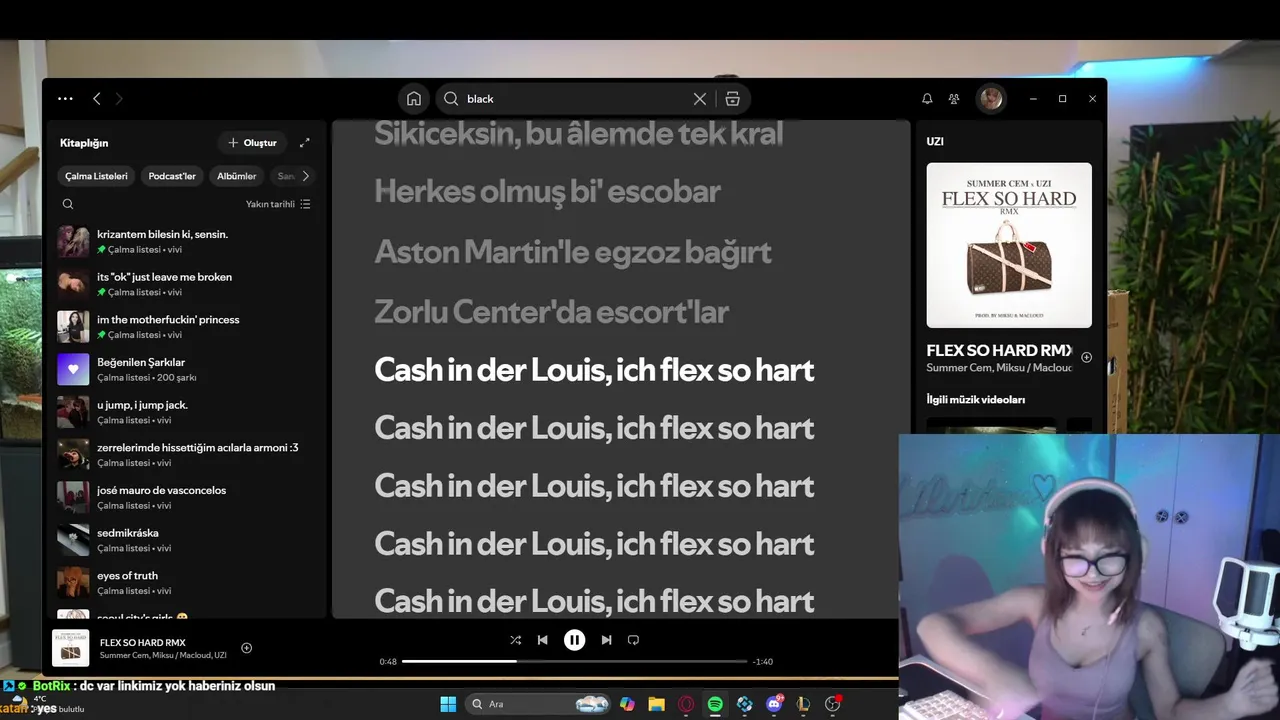Open the FLEX SO HARD RMX title link in right panel
The image size is (1280, 720).
999,351
